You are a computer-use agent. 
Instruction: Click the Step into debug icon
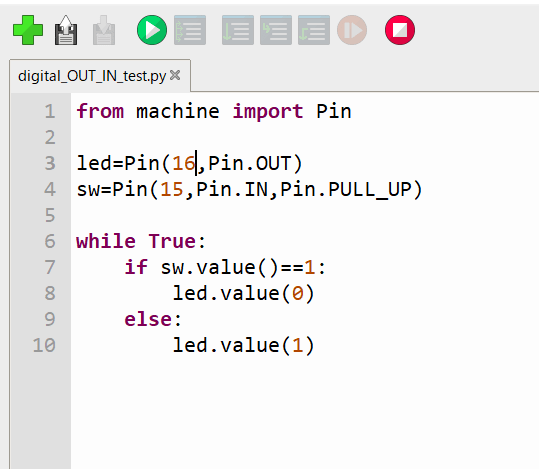(276, 30)
